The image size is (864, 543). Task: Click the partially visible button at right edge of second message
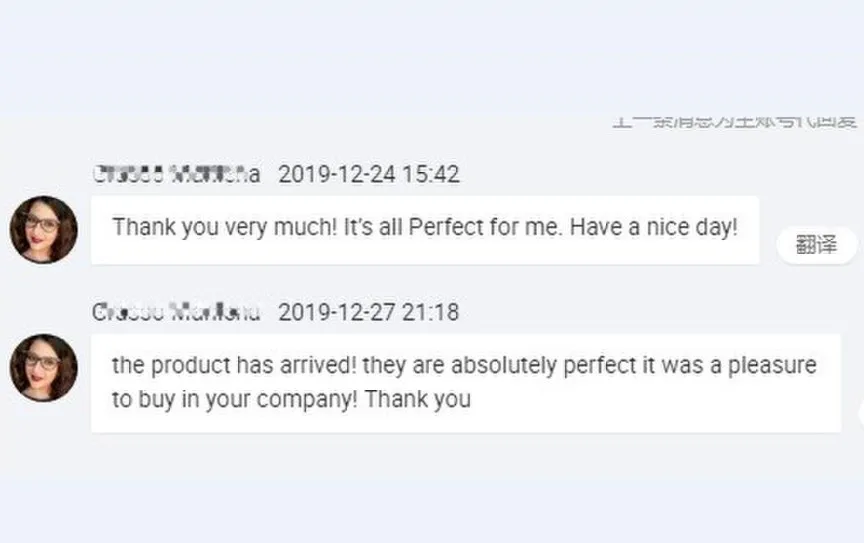[860, 410]
